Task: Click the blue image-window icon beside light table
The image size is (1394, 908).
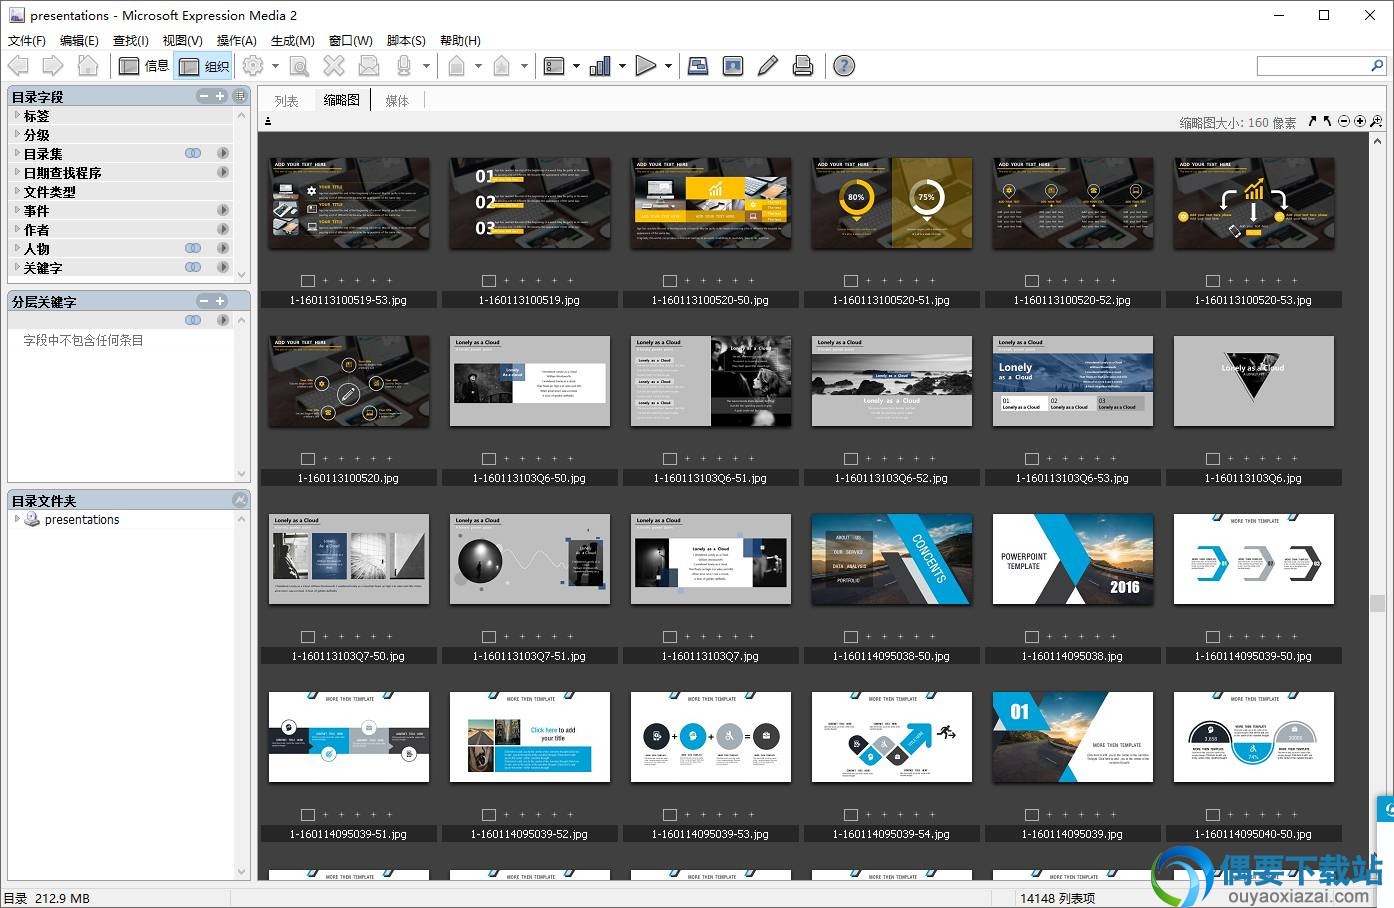Action: tap(733, 66)
